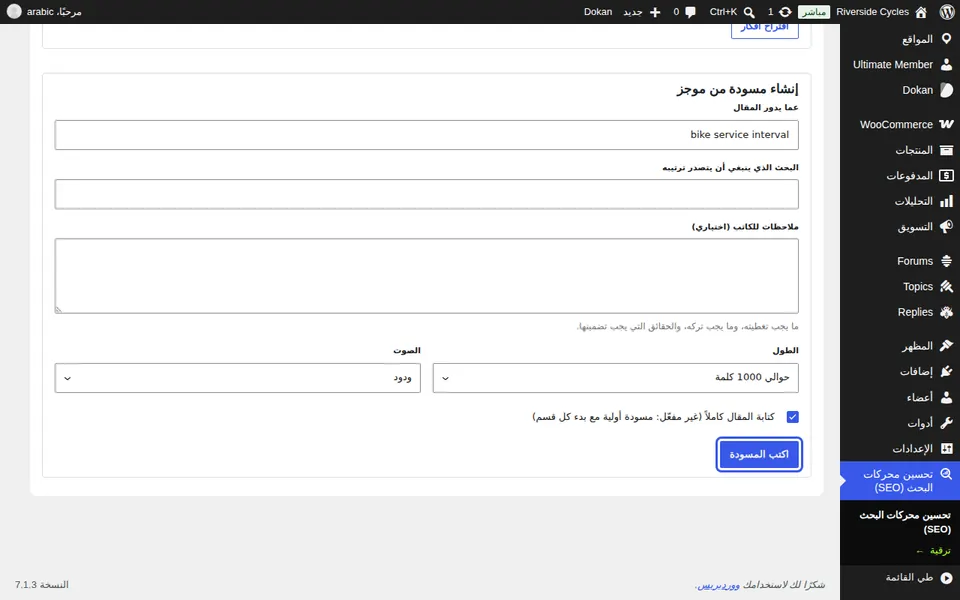Image resolution: width=960 pixels, height=600 pixels.
Task: Click the plus icon for new content
Action: (x=655, y=12)
